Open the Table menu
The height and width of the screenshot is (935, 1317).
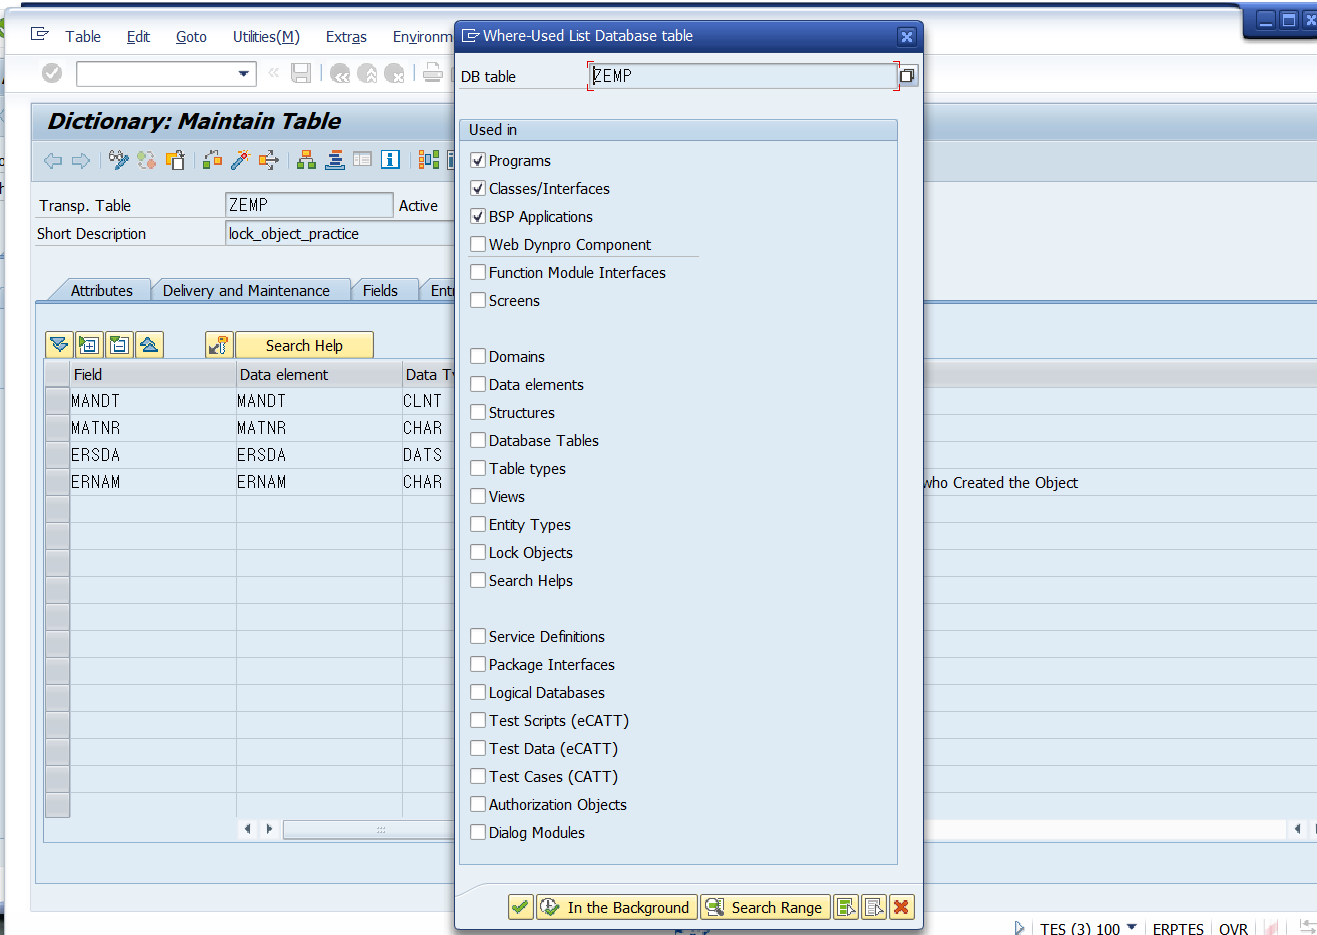(x=83, y=36)
